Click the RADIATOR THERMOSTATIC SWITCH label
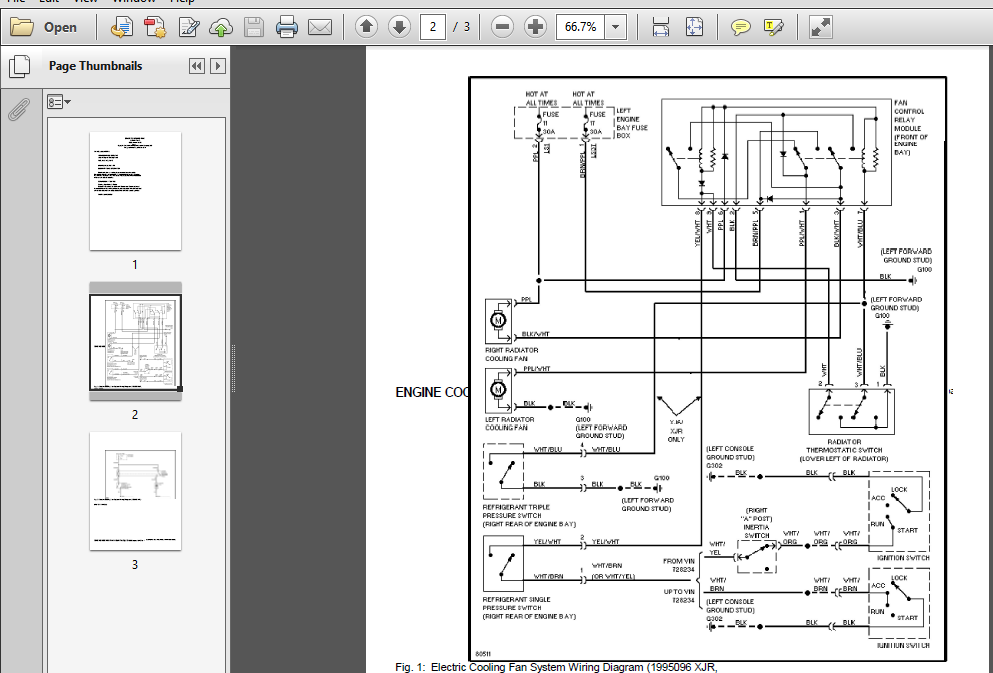 pos(844,450)
